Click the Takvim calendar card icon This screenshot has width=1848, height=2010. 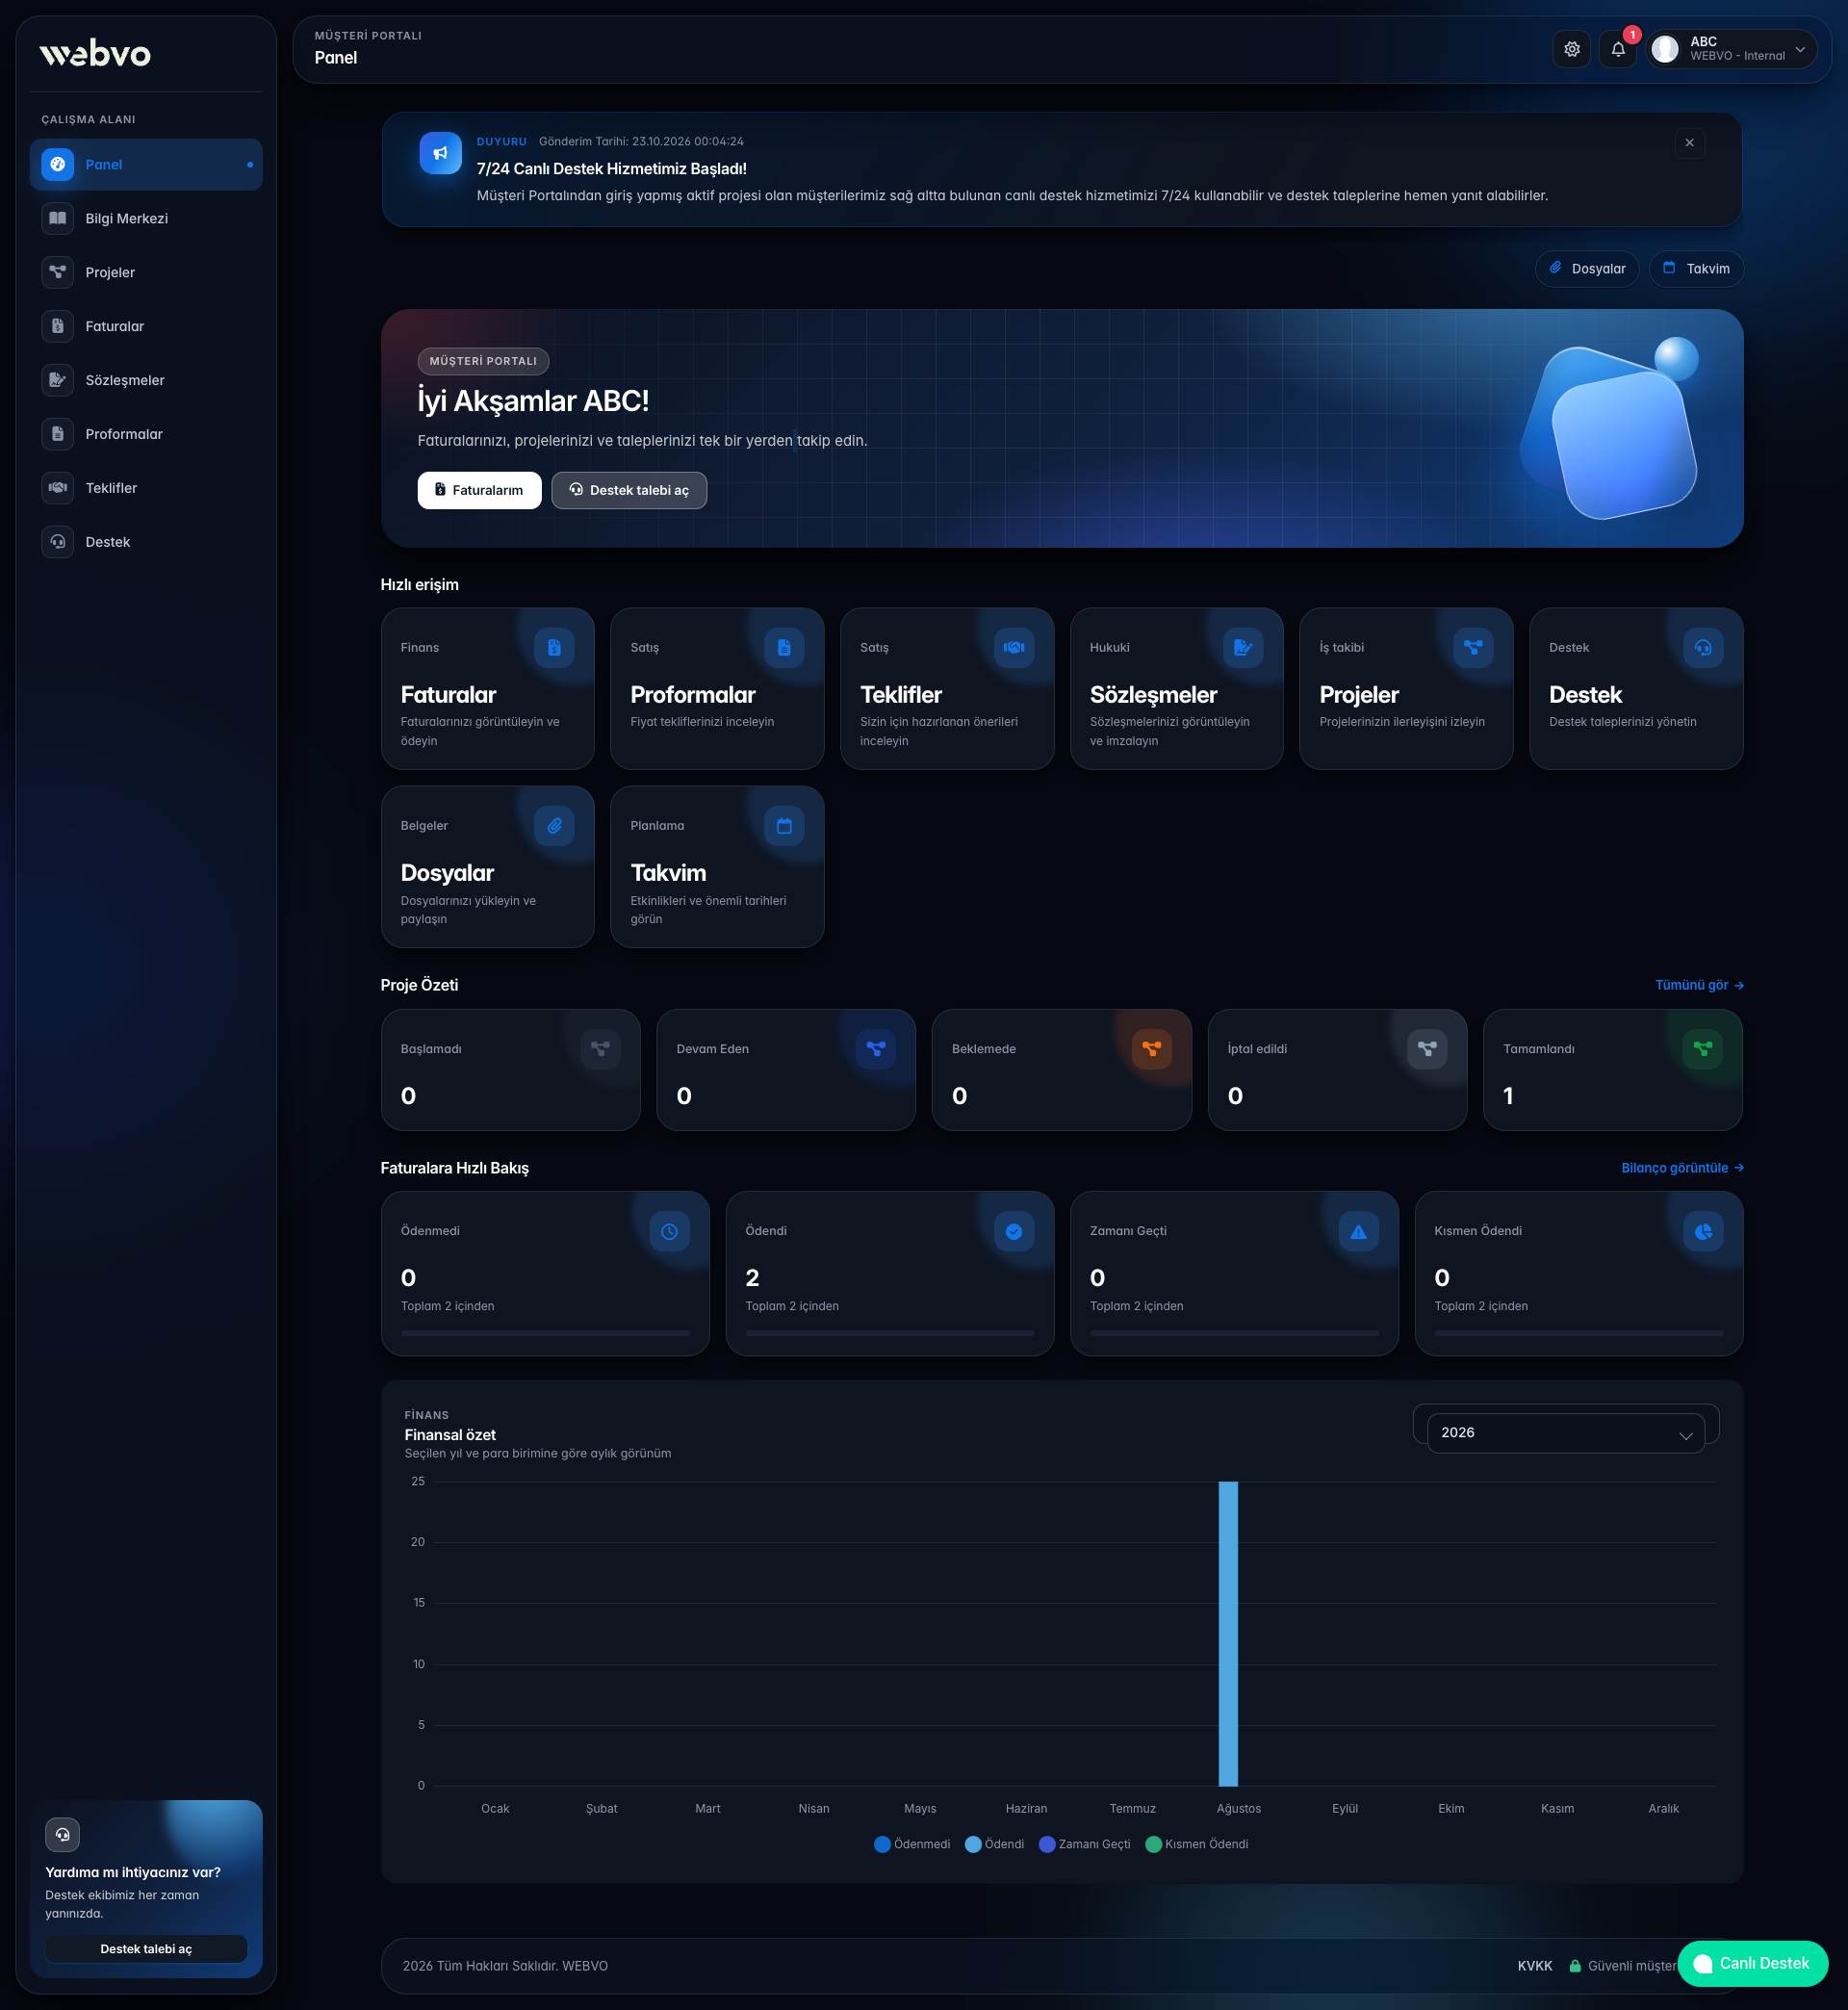click(x=784, y=826)
